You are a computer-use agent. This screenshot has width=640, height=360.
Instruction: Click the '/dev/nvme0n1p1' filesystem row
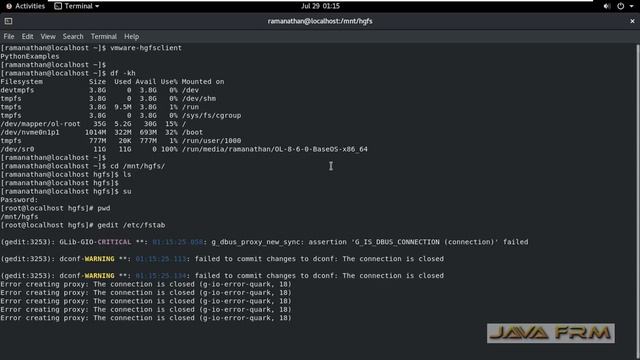(x=102, y=132)
